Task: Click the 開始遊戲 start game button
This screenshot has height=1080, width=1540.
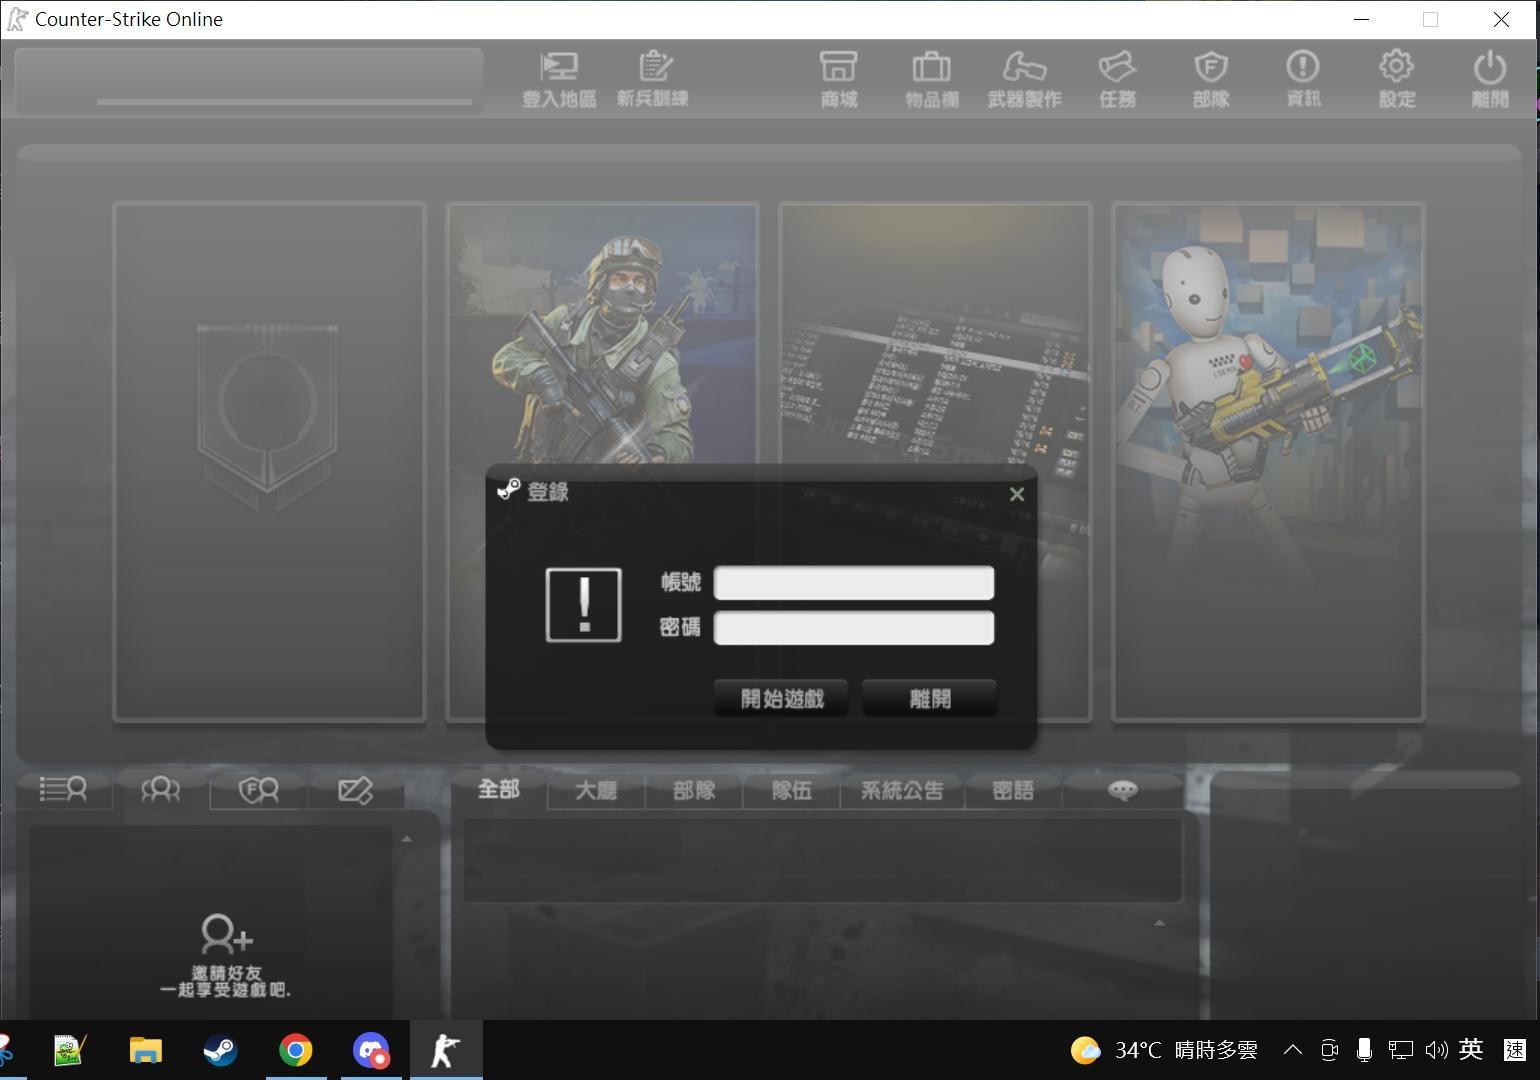Action: (x=780, y=698)
